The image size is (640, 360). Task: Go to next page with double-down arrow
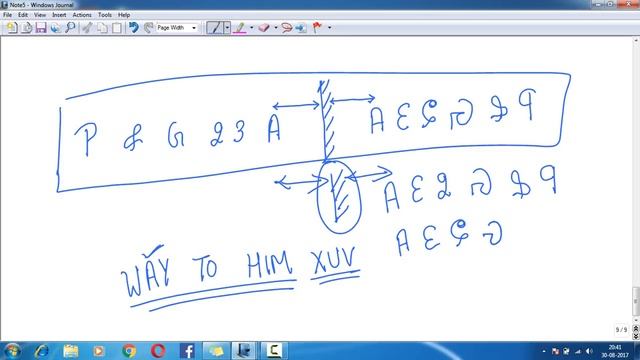point(636,336)
